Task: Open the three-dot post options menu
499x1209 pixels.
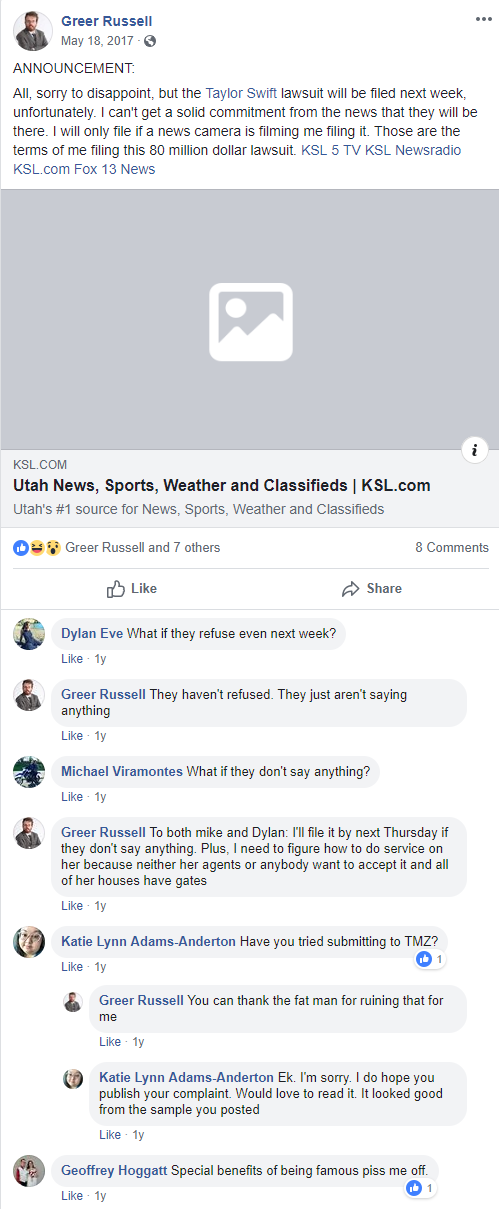Action: [483, 20]
